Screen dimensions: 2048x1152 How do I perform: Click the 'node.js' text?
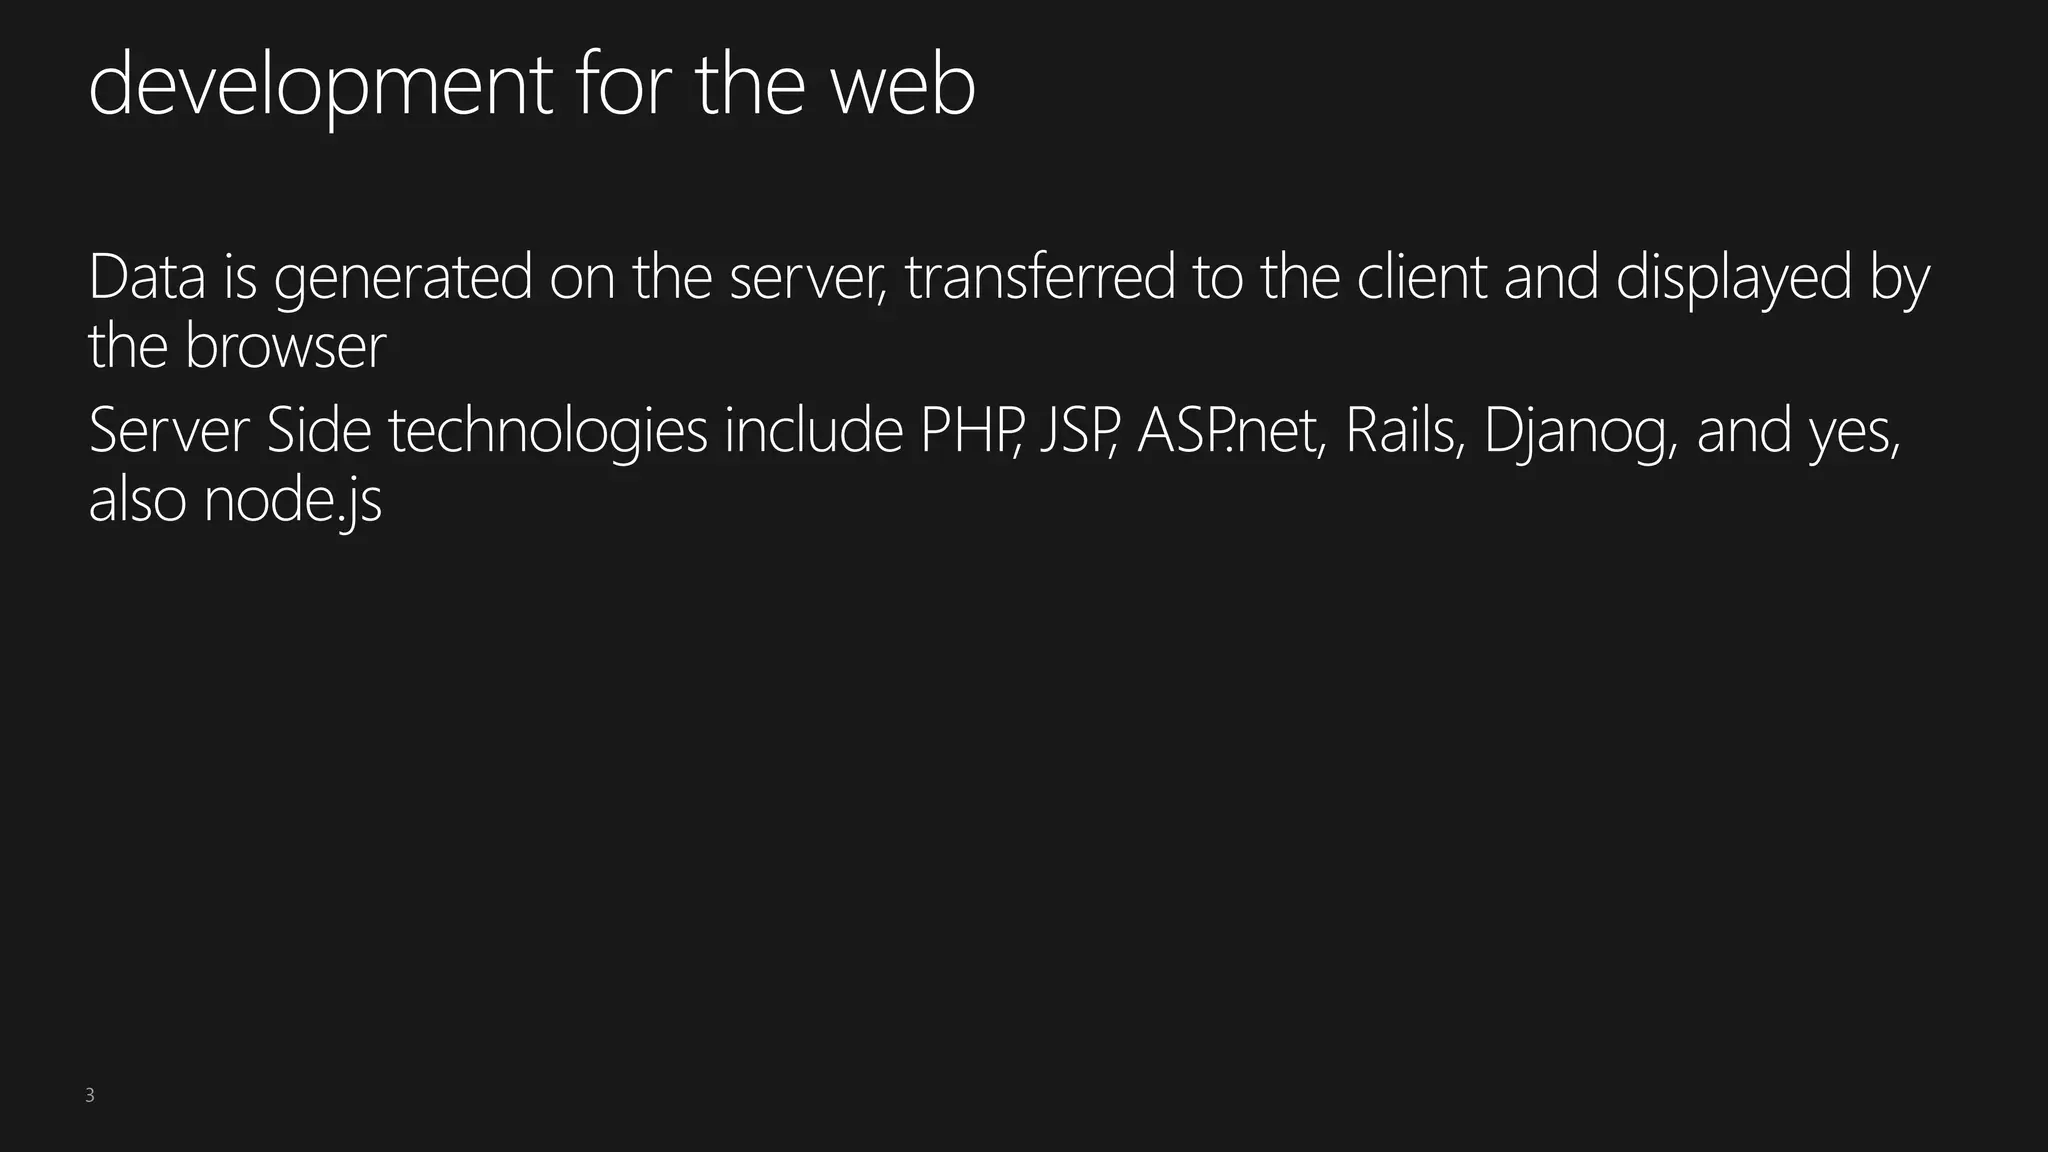(293, 501)
